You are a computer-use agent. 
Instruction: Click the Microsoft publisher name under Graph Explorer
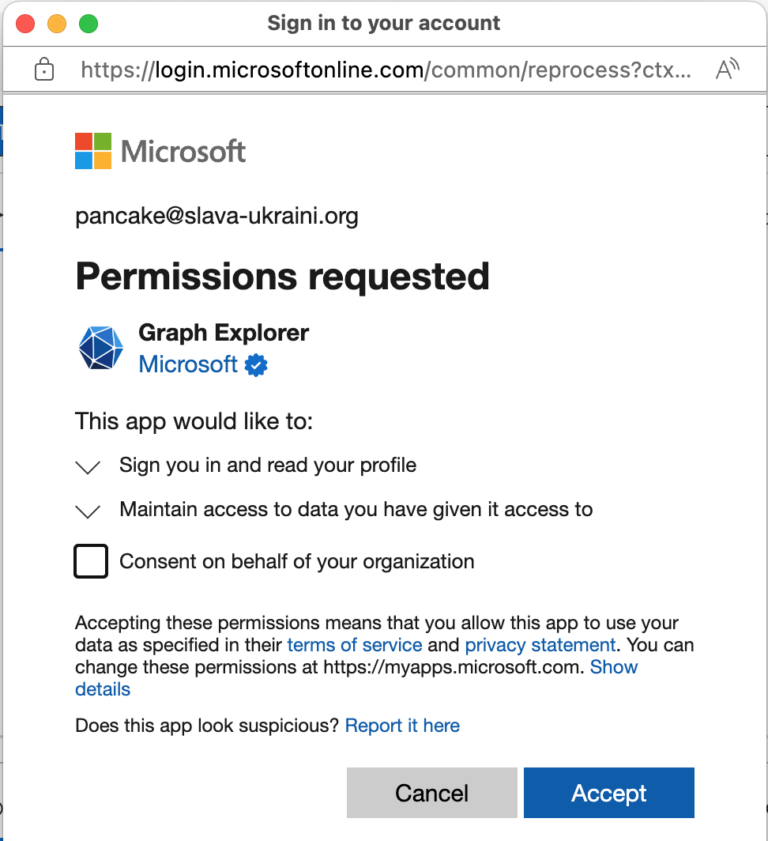(188, 365)
